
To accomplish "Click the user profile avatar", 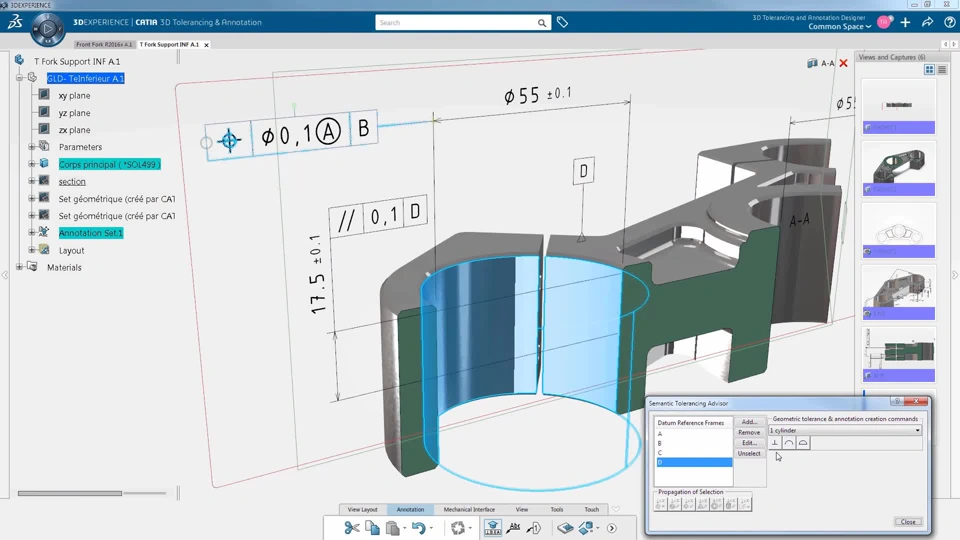I will 883,23.
